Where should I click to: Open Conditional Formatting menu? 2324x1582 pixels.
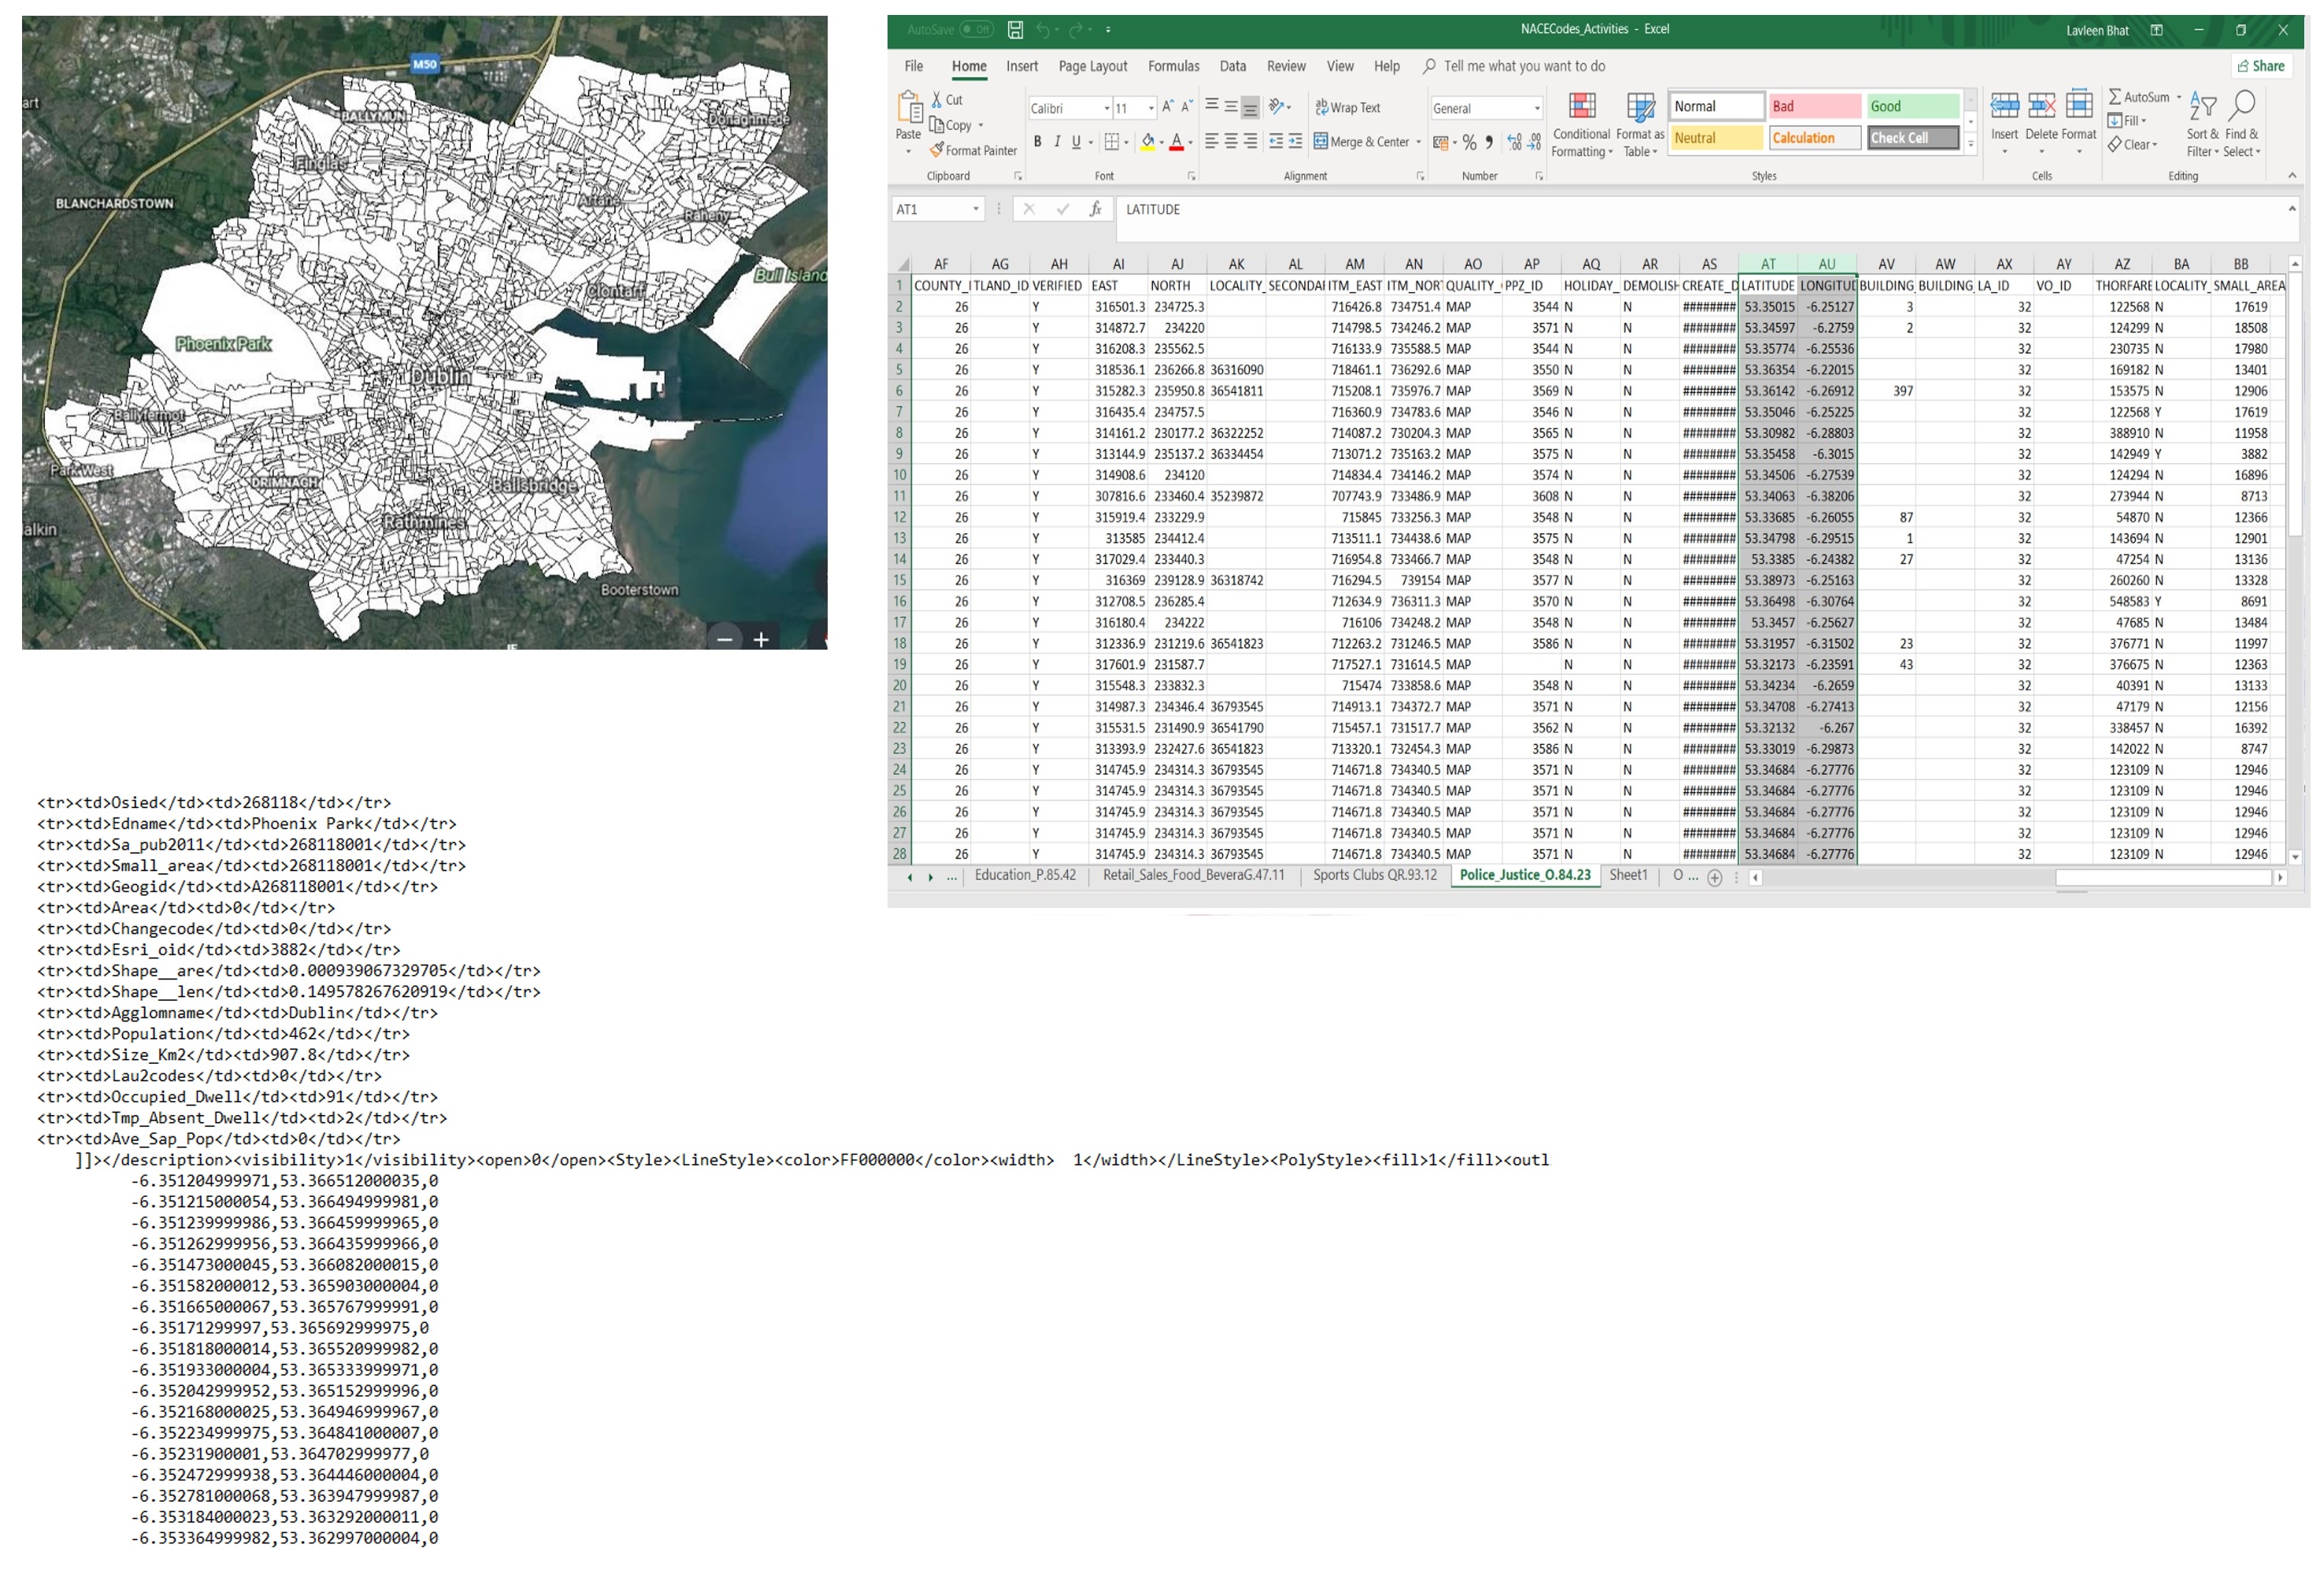1581,124
